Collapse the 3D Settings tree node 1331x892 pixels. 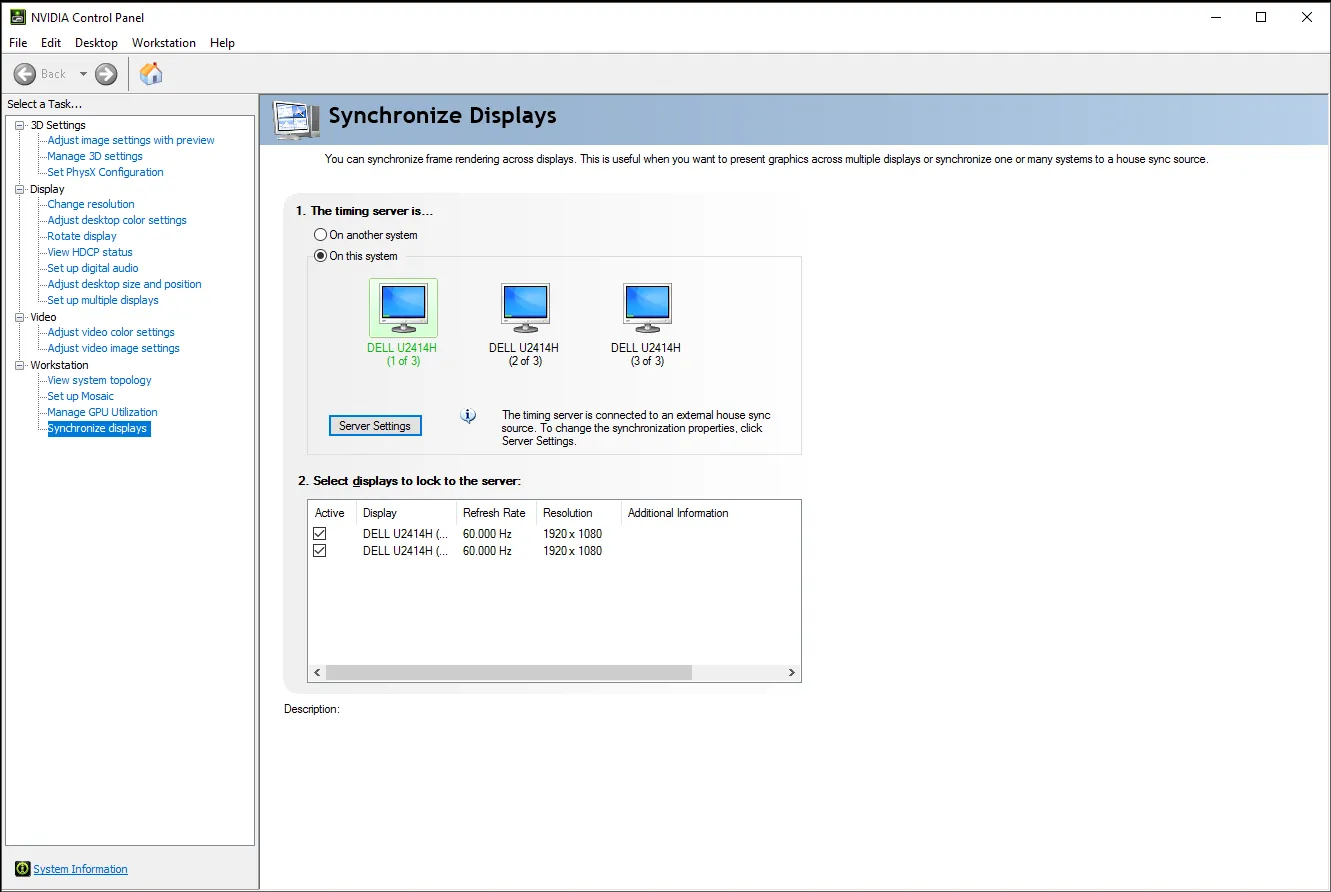click(x=20, y=125)
